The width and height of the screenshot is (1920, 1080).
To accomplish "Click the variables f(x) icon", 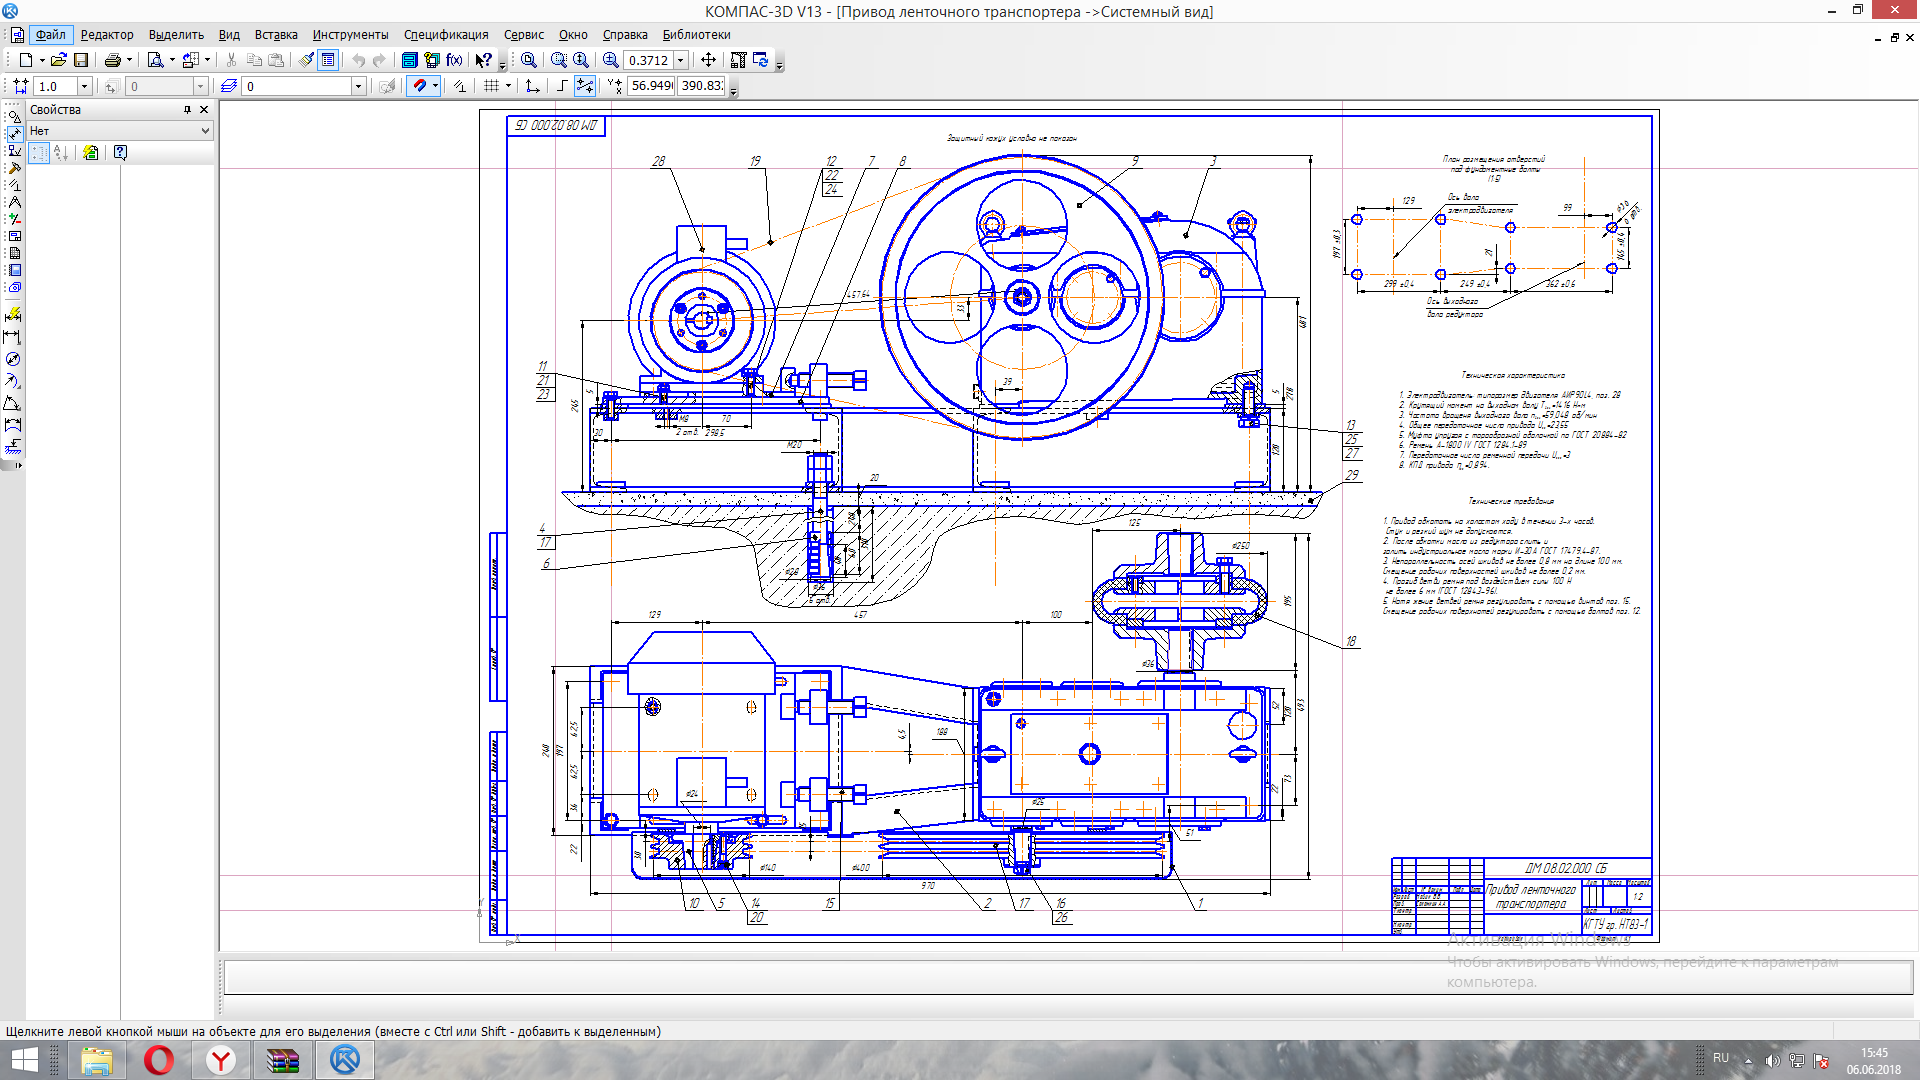I will point(454,60).
